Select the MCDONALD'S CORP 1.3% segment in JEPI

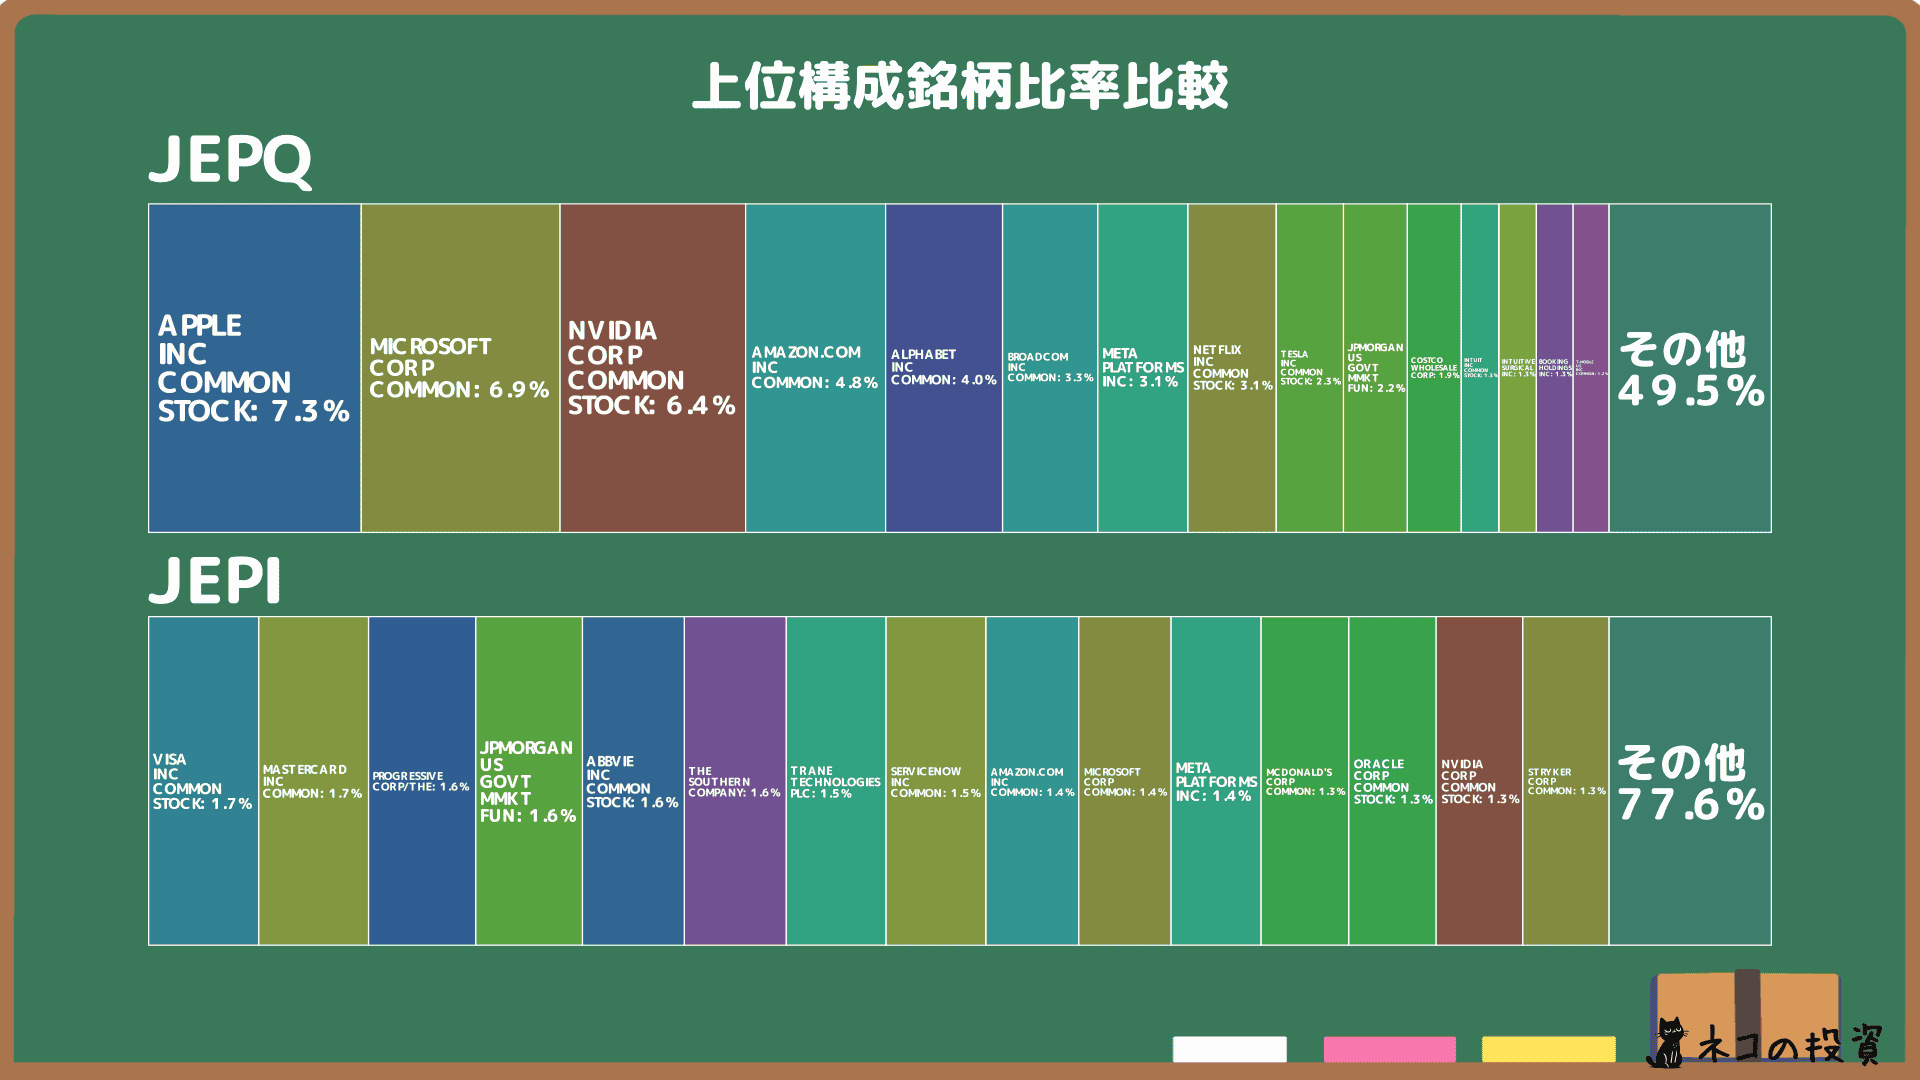pyautogui.click(x=1304, y=780)
